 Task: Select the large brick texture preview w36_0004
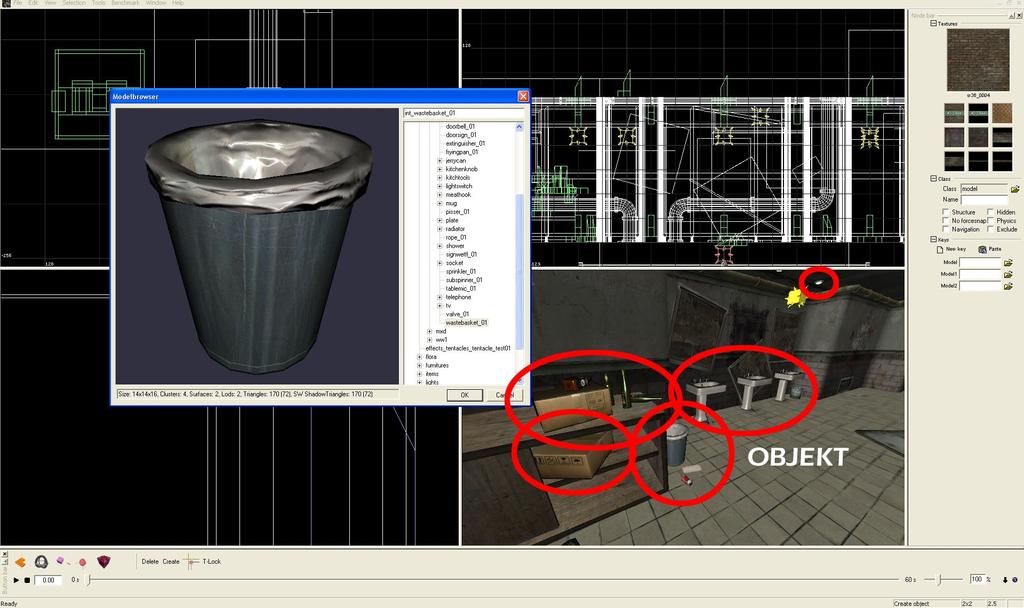(978, 60)
